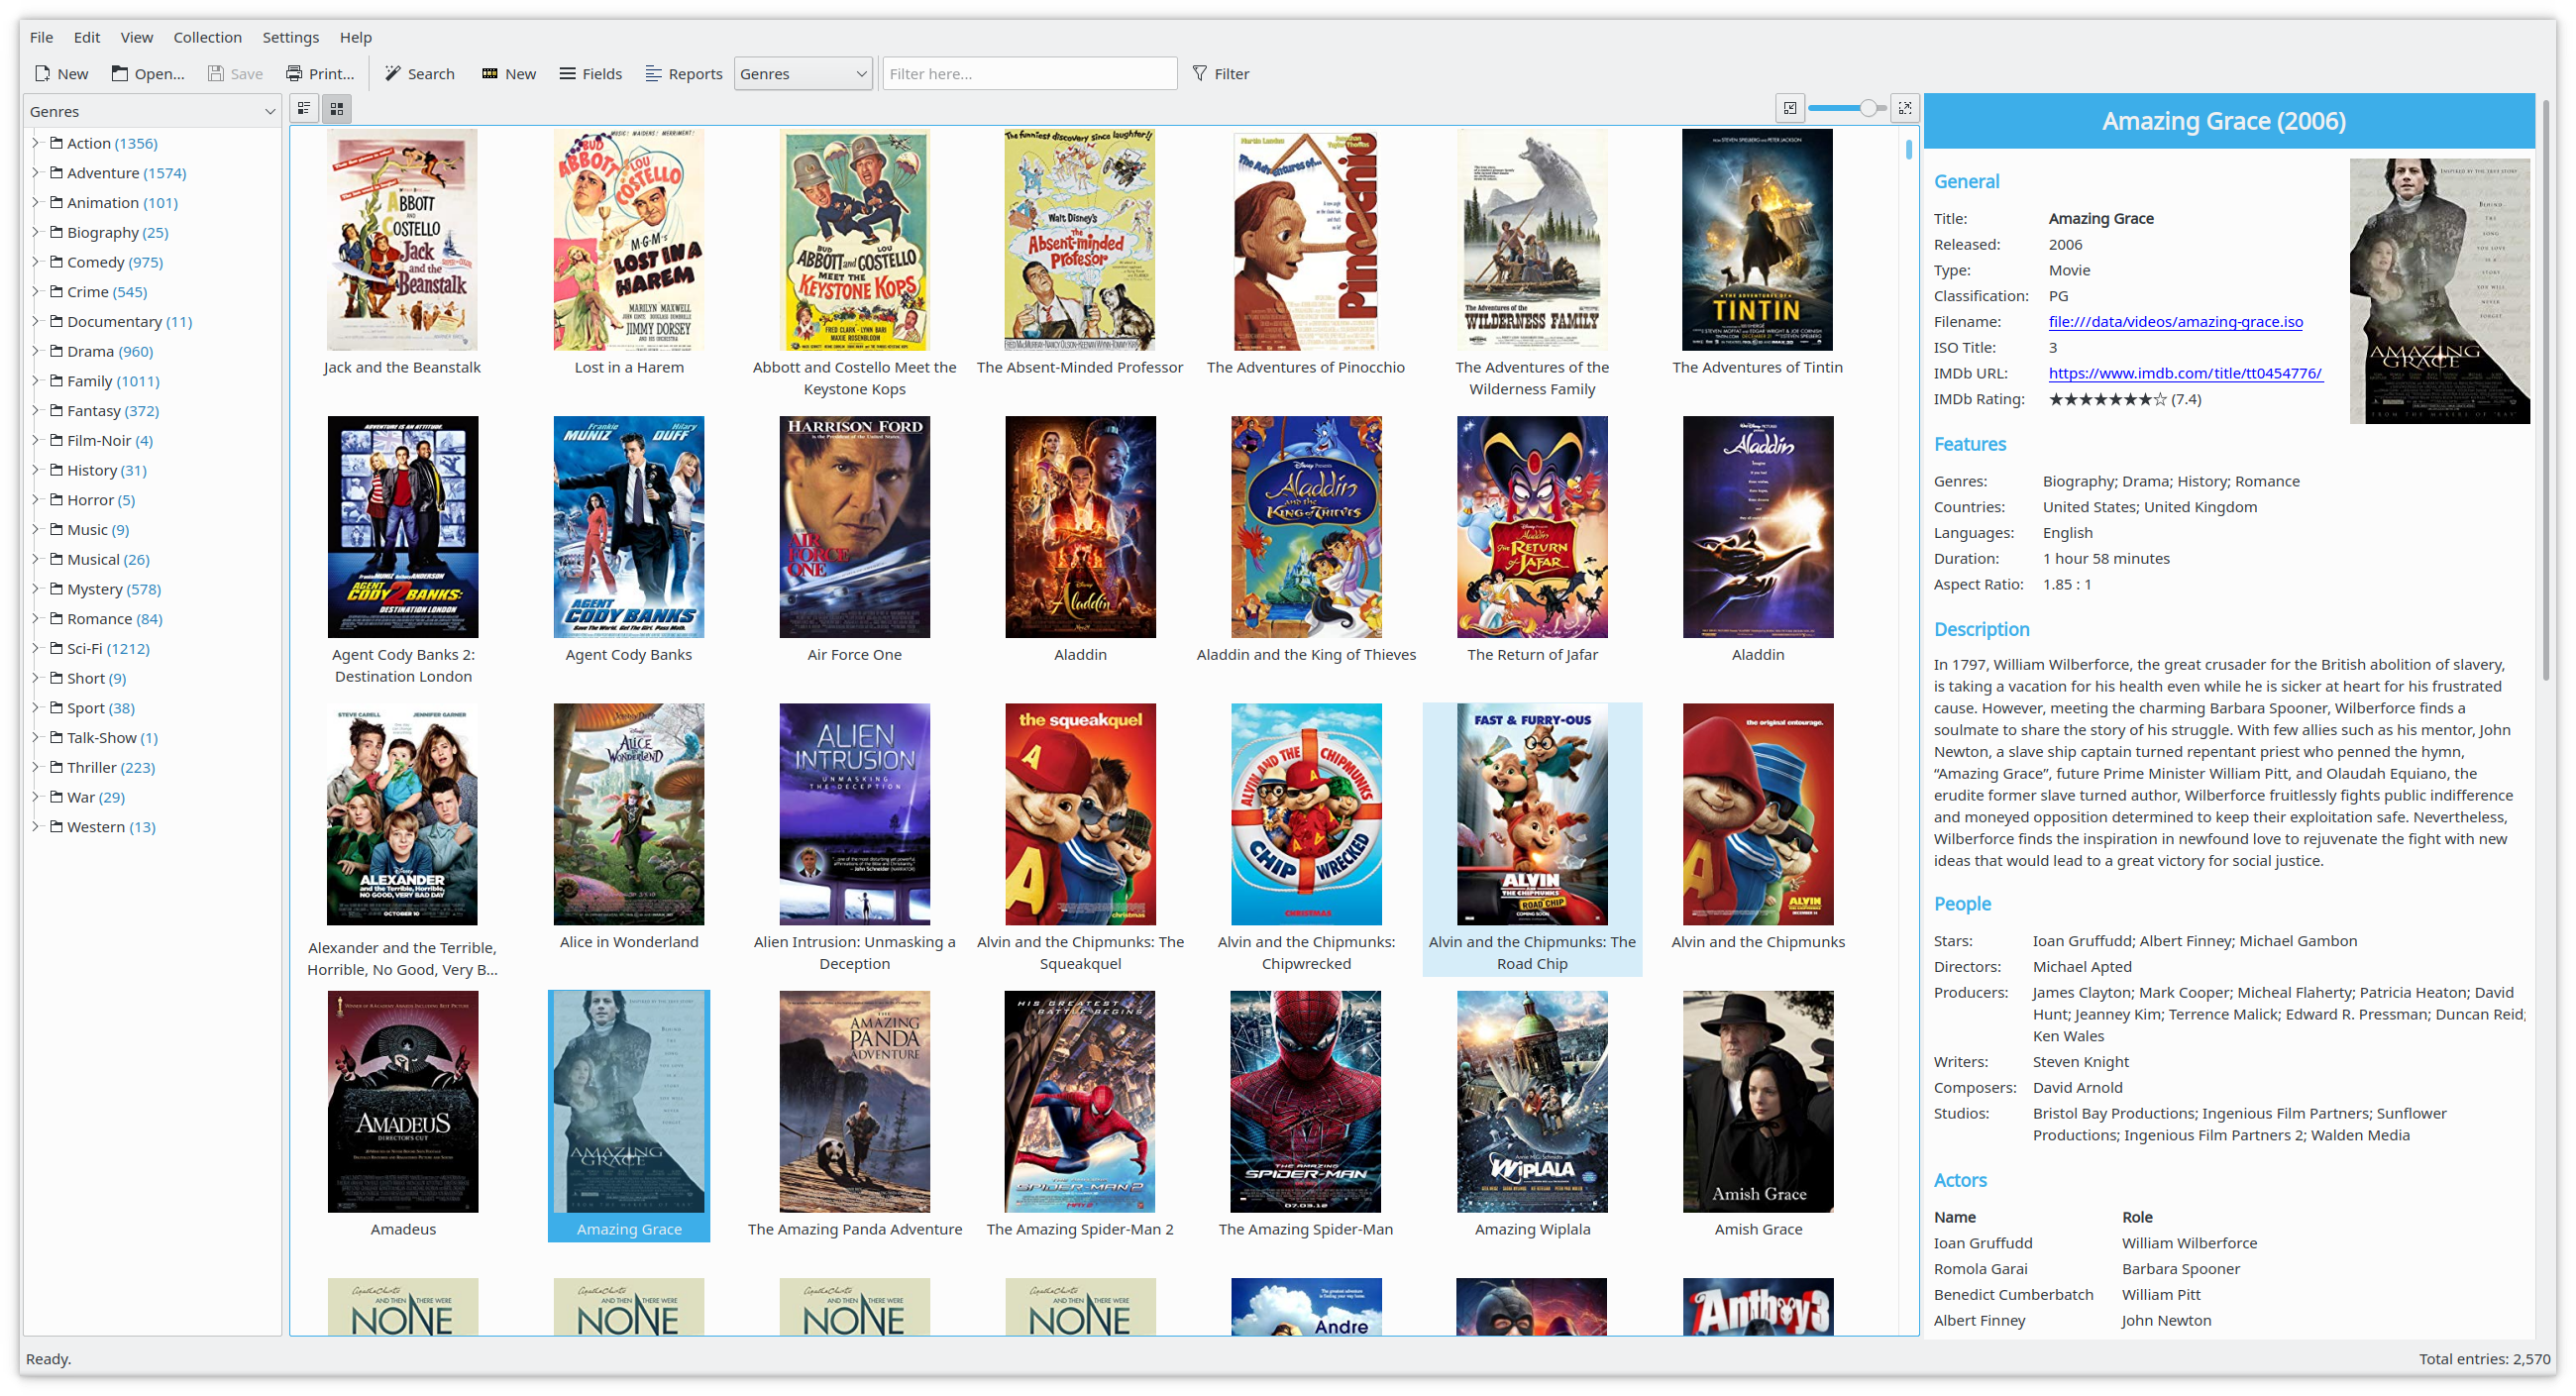Expand the Adventure genre node

36,173
